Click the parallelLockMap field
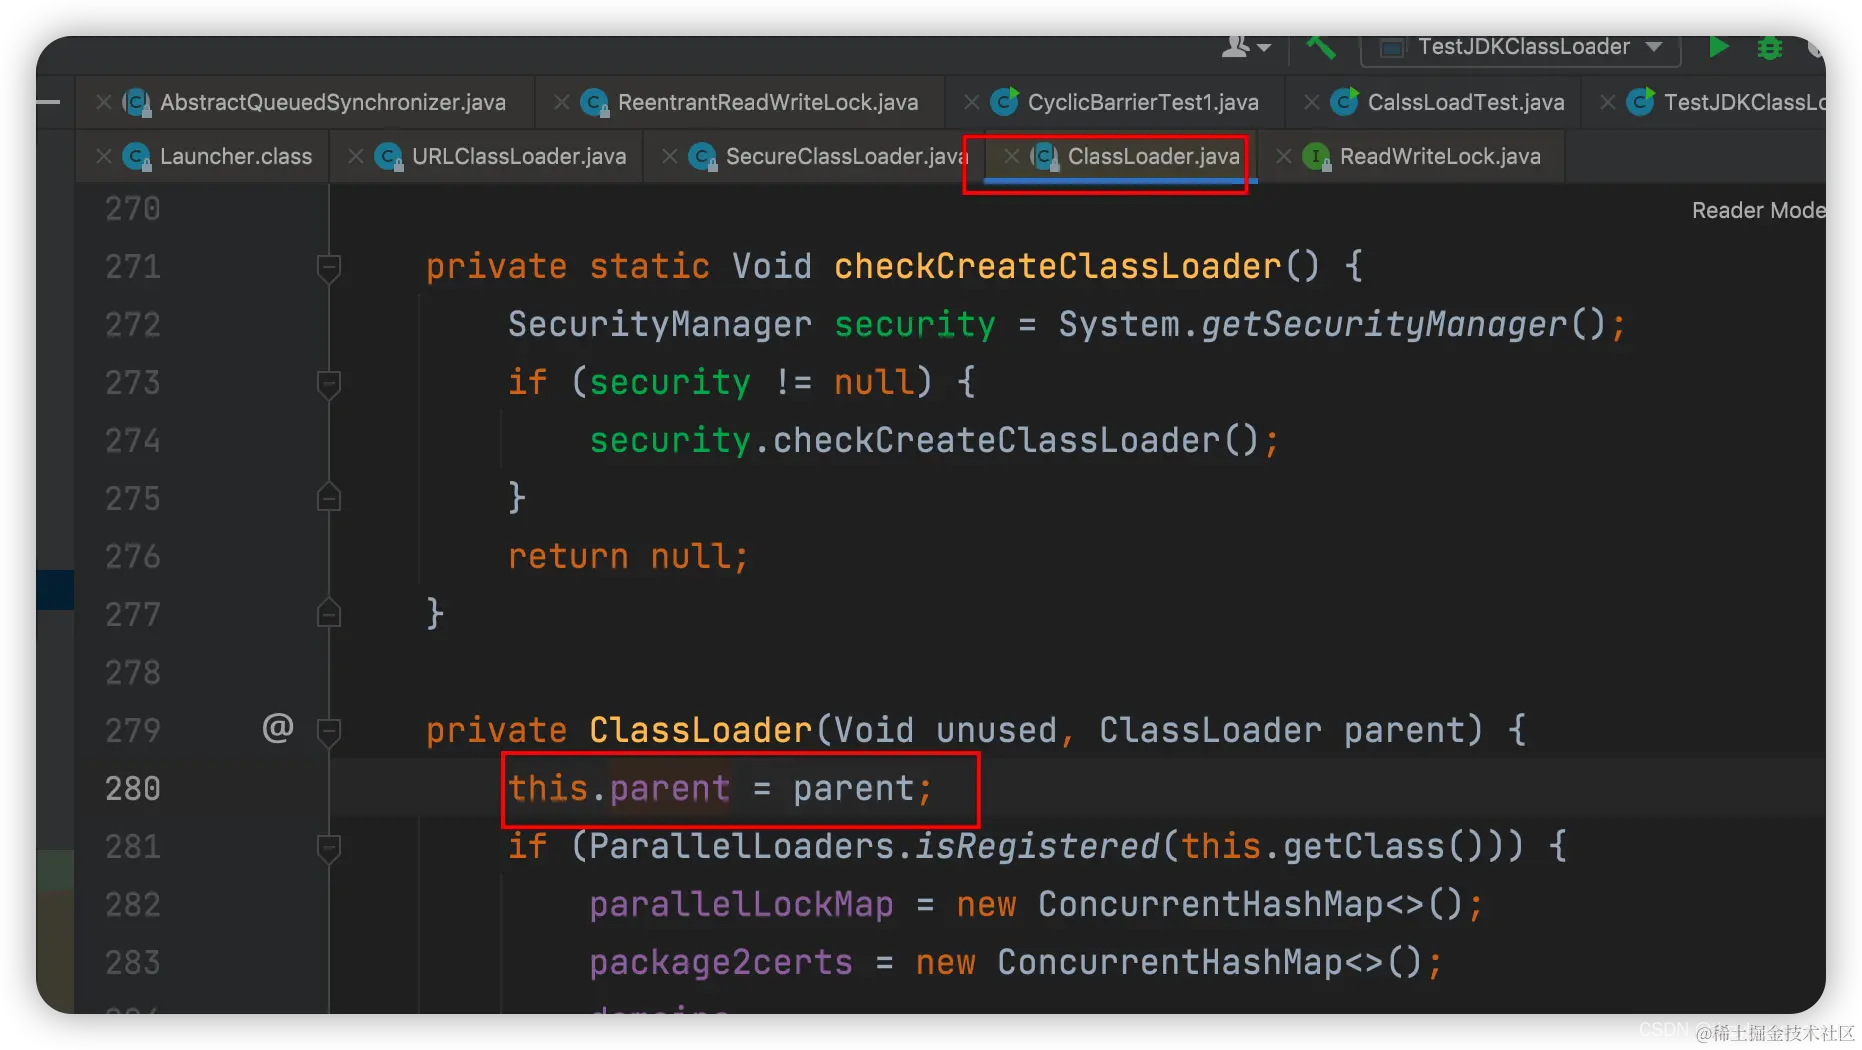Viewport: 1862px width, 1050px height. [741, 905]
